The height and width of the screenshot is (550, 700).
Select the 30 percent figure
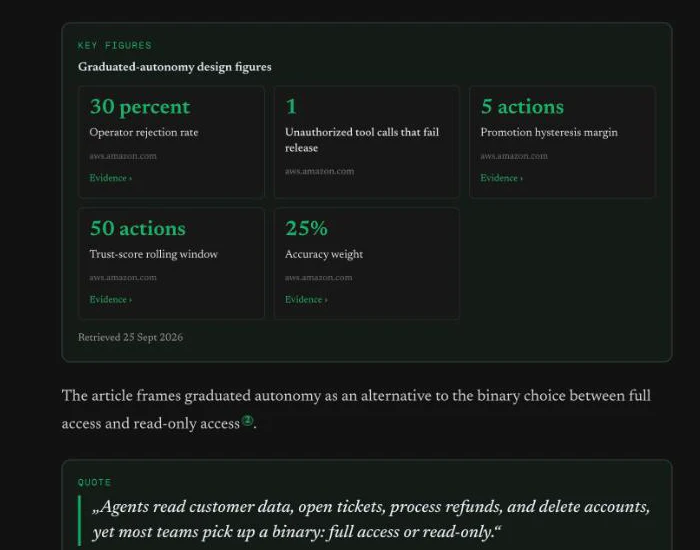[x=140, y=107]
